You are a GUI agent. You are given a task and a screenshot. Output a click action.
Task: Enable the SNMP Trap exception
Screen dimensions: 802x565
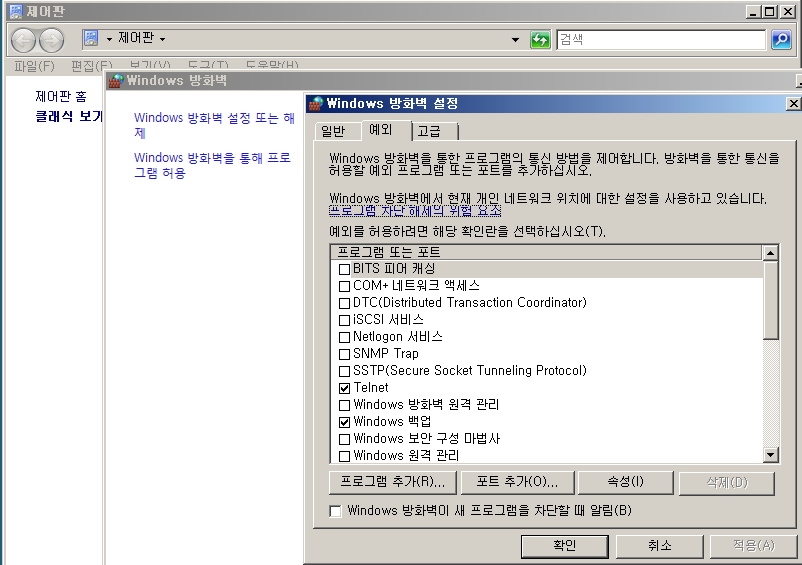344,354
